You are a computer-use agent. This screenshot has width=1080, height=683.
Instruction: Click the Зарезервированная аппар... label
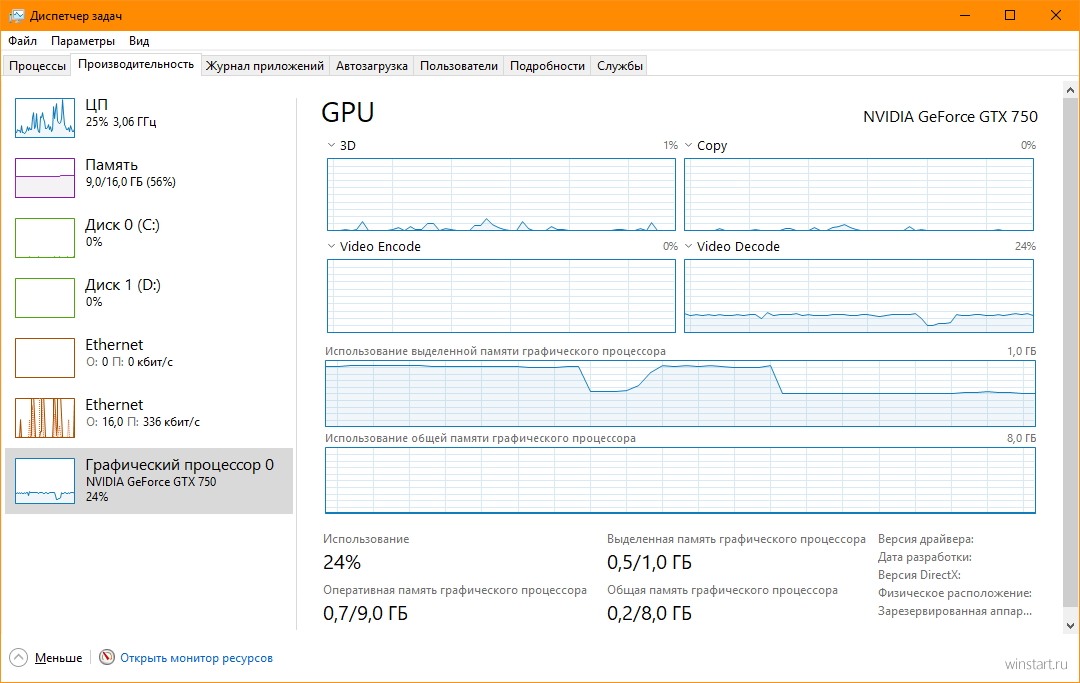click(955, 611)
